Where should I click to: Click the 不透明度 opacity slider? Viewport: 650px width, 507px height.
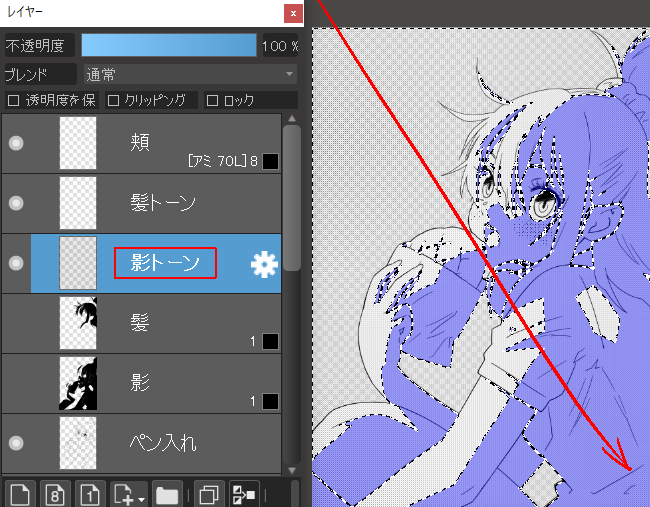tap(168, 46)
